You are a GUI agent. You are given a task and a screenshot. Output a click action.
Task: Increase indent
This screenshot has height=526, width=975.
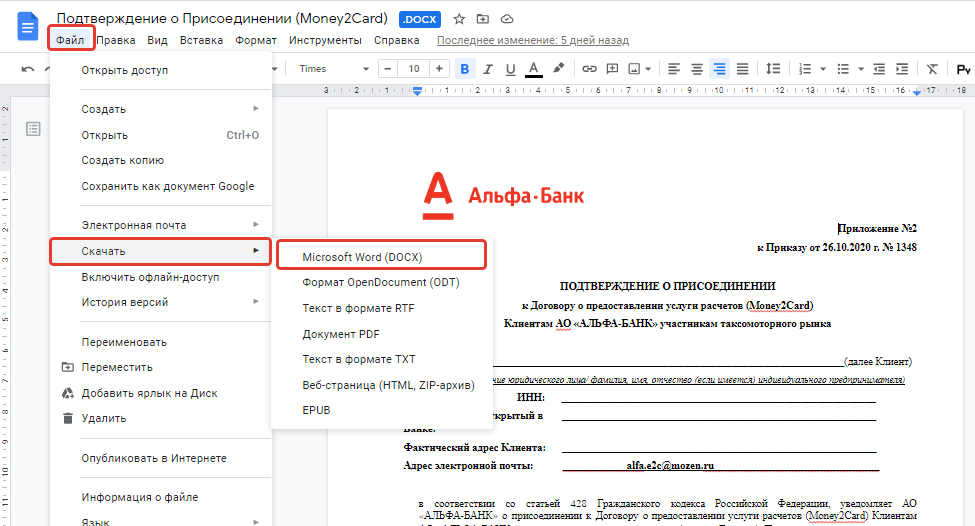point(902,69)
